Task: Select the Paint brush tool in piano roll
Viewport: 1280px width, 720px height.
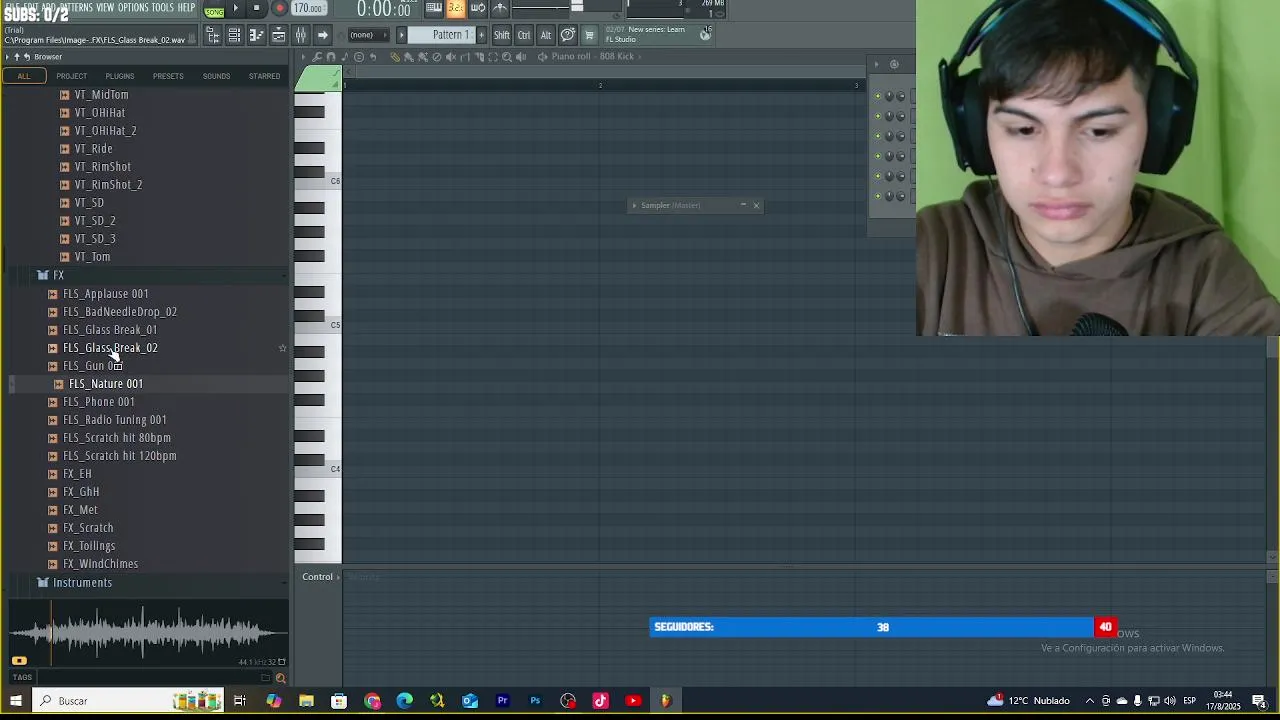Action: (409, 57)
